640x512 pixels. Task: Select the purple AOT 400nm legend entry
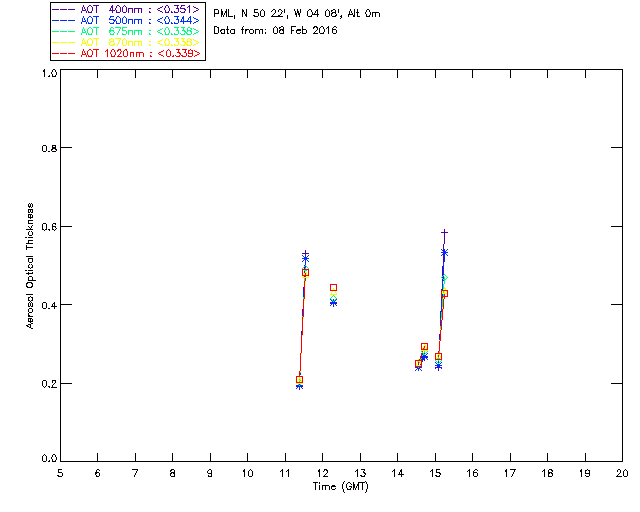coord(126,9)
